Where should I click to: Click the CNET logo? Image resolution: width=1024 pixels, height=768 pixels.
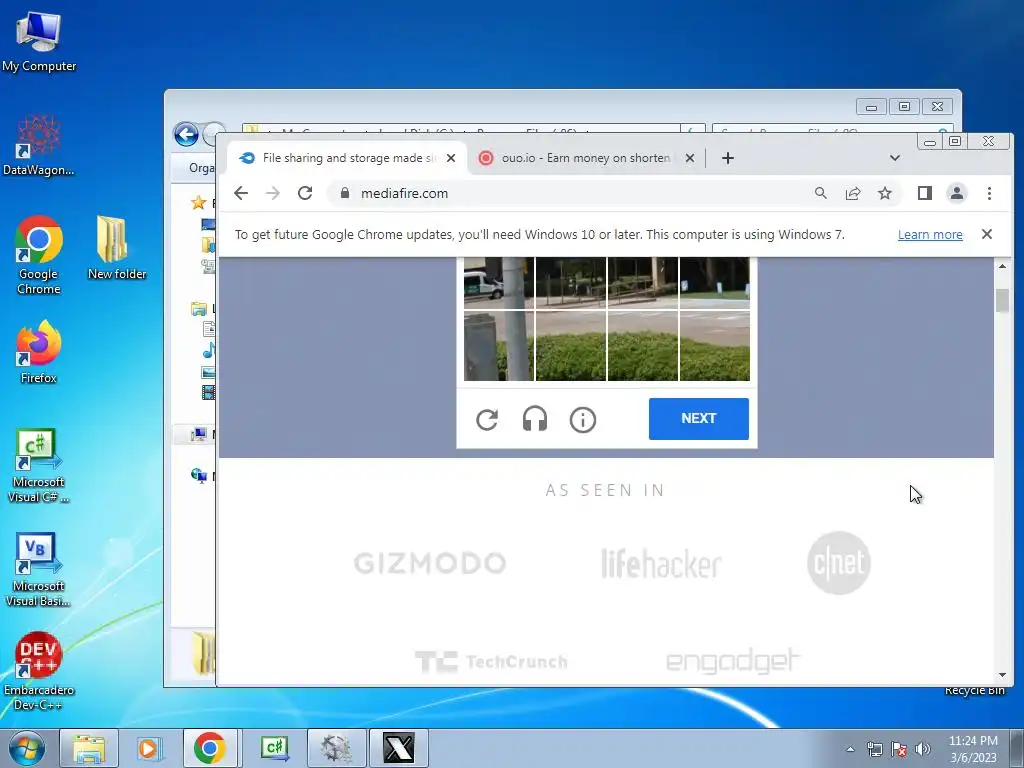pos(839,563)
